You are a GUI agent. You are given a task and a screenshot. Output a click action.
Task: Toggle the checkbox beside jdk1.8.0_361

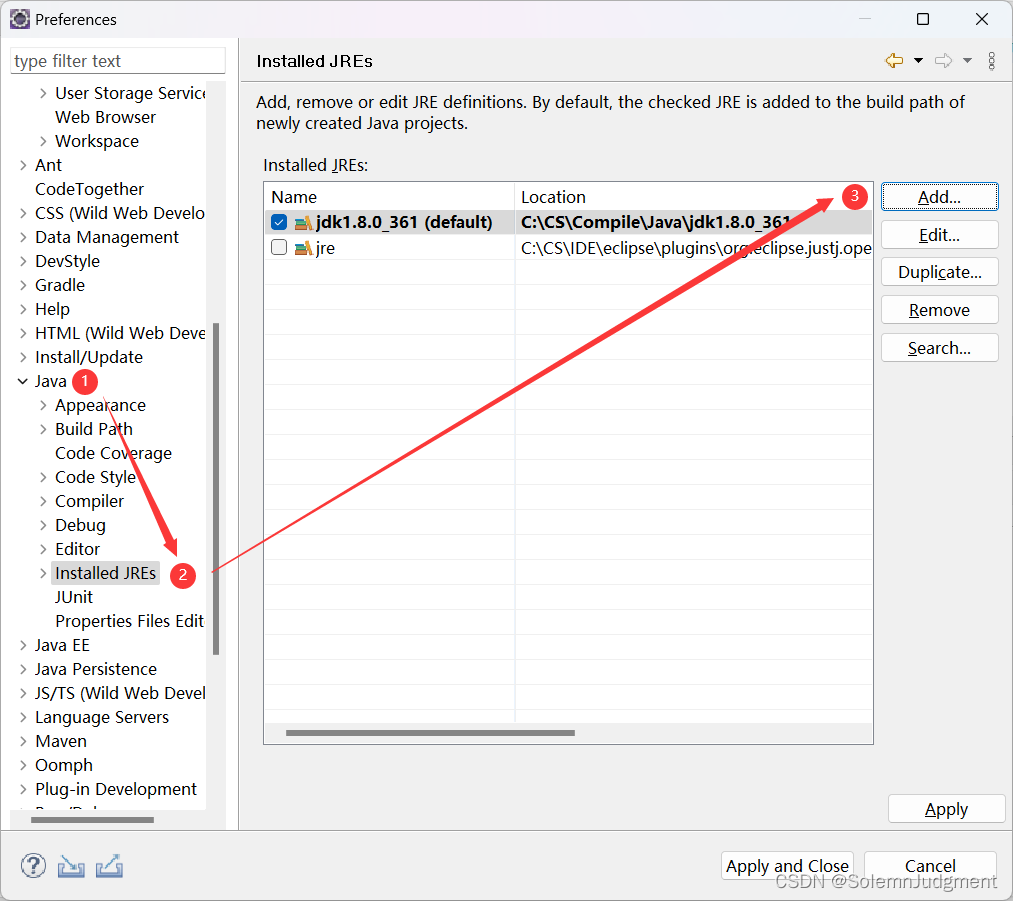(x=278, y=222)
